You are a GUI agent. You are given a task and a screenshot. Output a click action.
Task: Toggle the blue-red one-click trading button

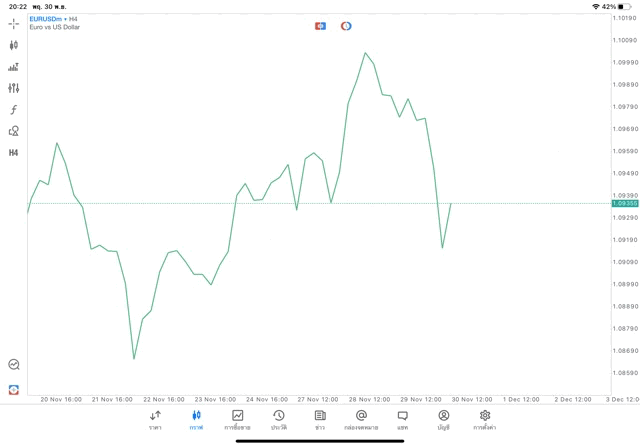click(320, 26)
